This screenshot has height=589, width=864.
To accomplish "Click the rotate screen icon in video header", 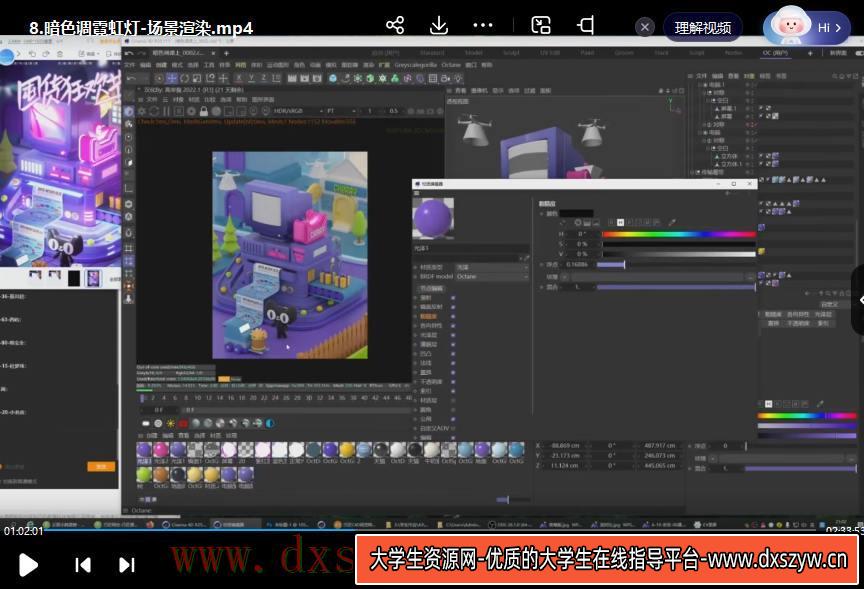I will tap(585, 25).
